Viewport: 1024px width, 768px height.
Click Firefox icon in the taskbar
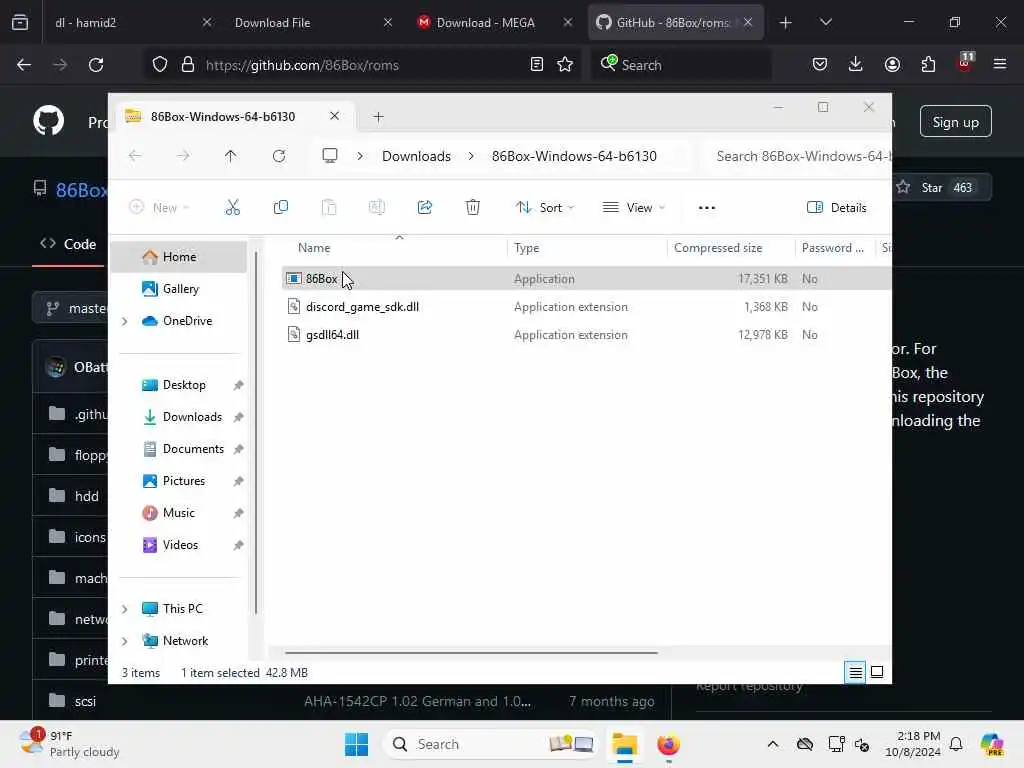[x=668, y=744]
